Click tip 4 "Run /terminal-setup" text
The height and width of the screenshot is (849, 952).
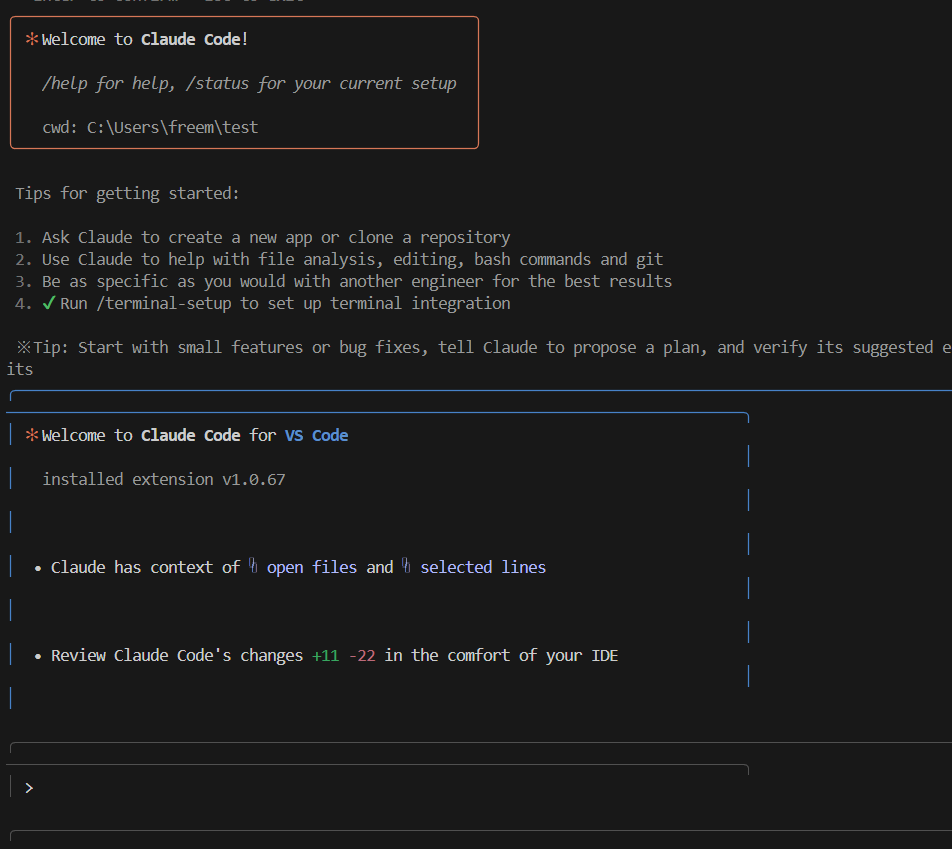tap(285, 303)
